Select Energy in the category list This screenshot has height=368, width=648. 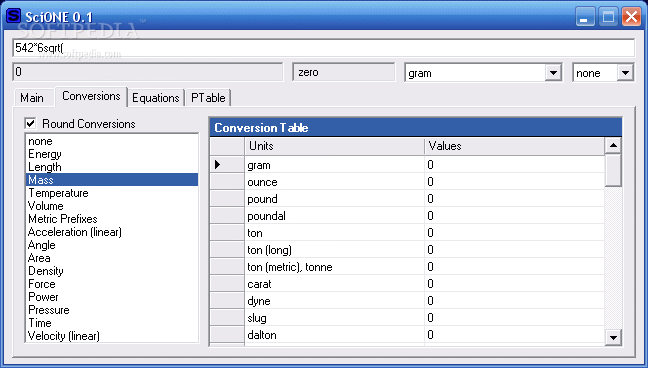(x=112, y=154)
